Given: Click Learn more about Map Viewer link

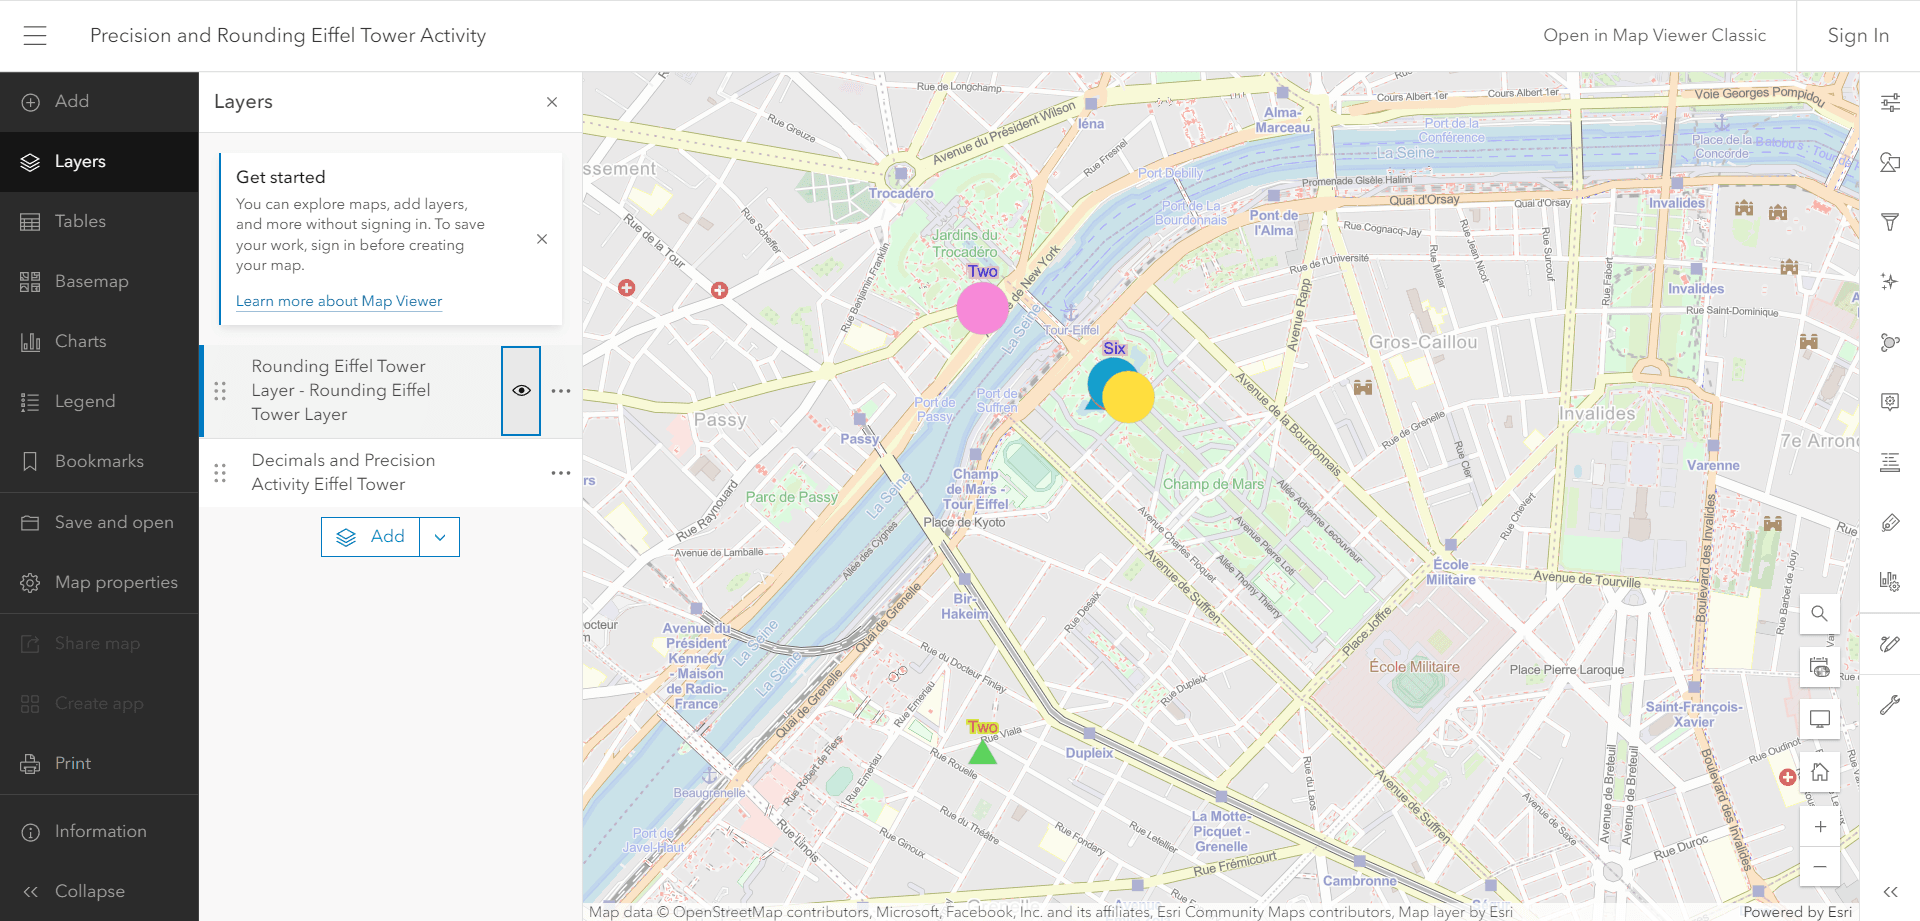Looking at the screenshot, I should (338, 301).
